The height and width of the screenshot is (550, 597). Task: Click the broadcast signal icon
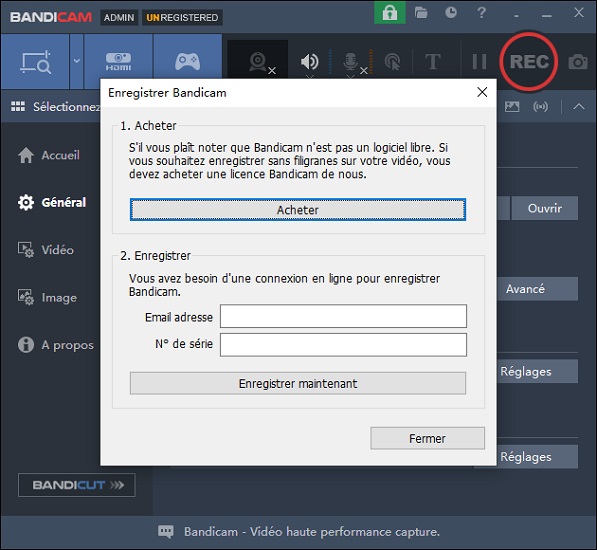[541, 106]
